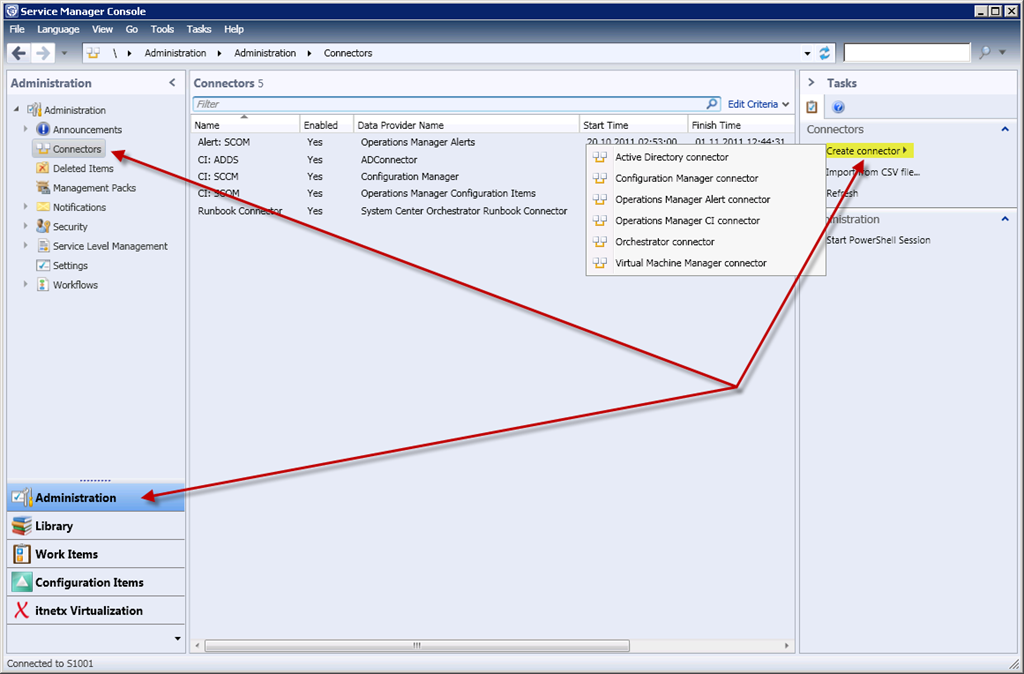
Task: Collapse the Connectors task section
Action: [x=1004, y=130]
